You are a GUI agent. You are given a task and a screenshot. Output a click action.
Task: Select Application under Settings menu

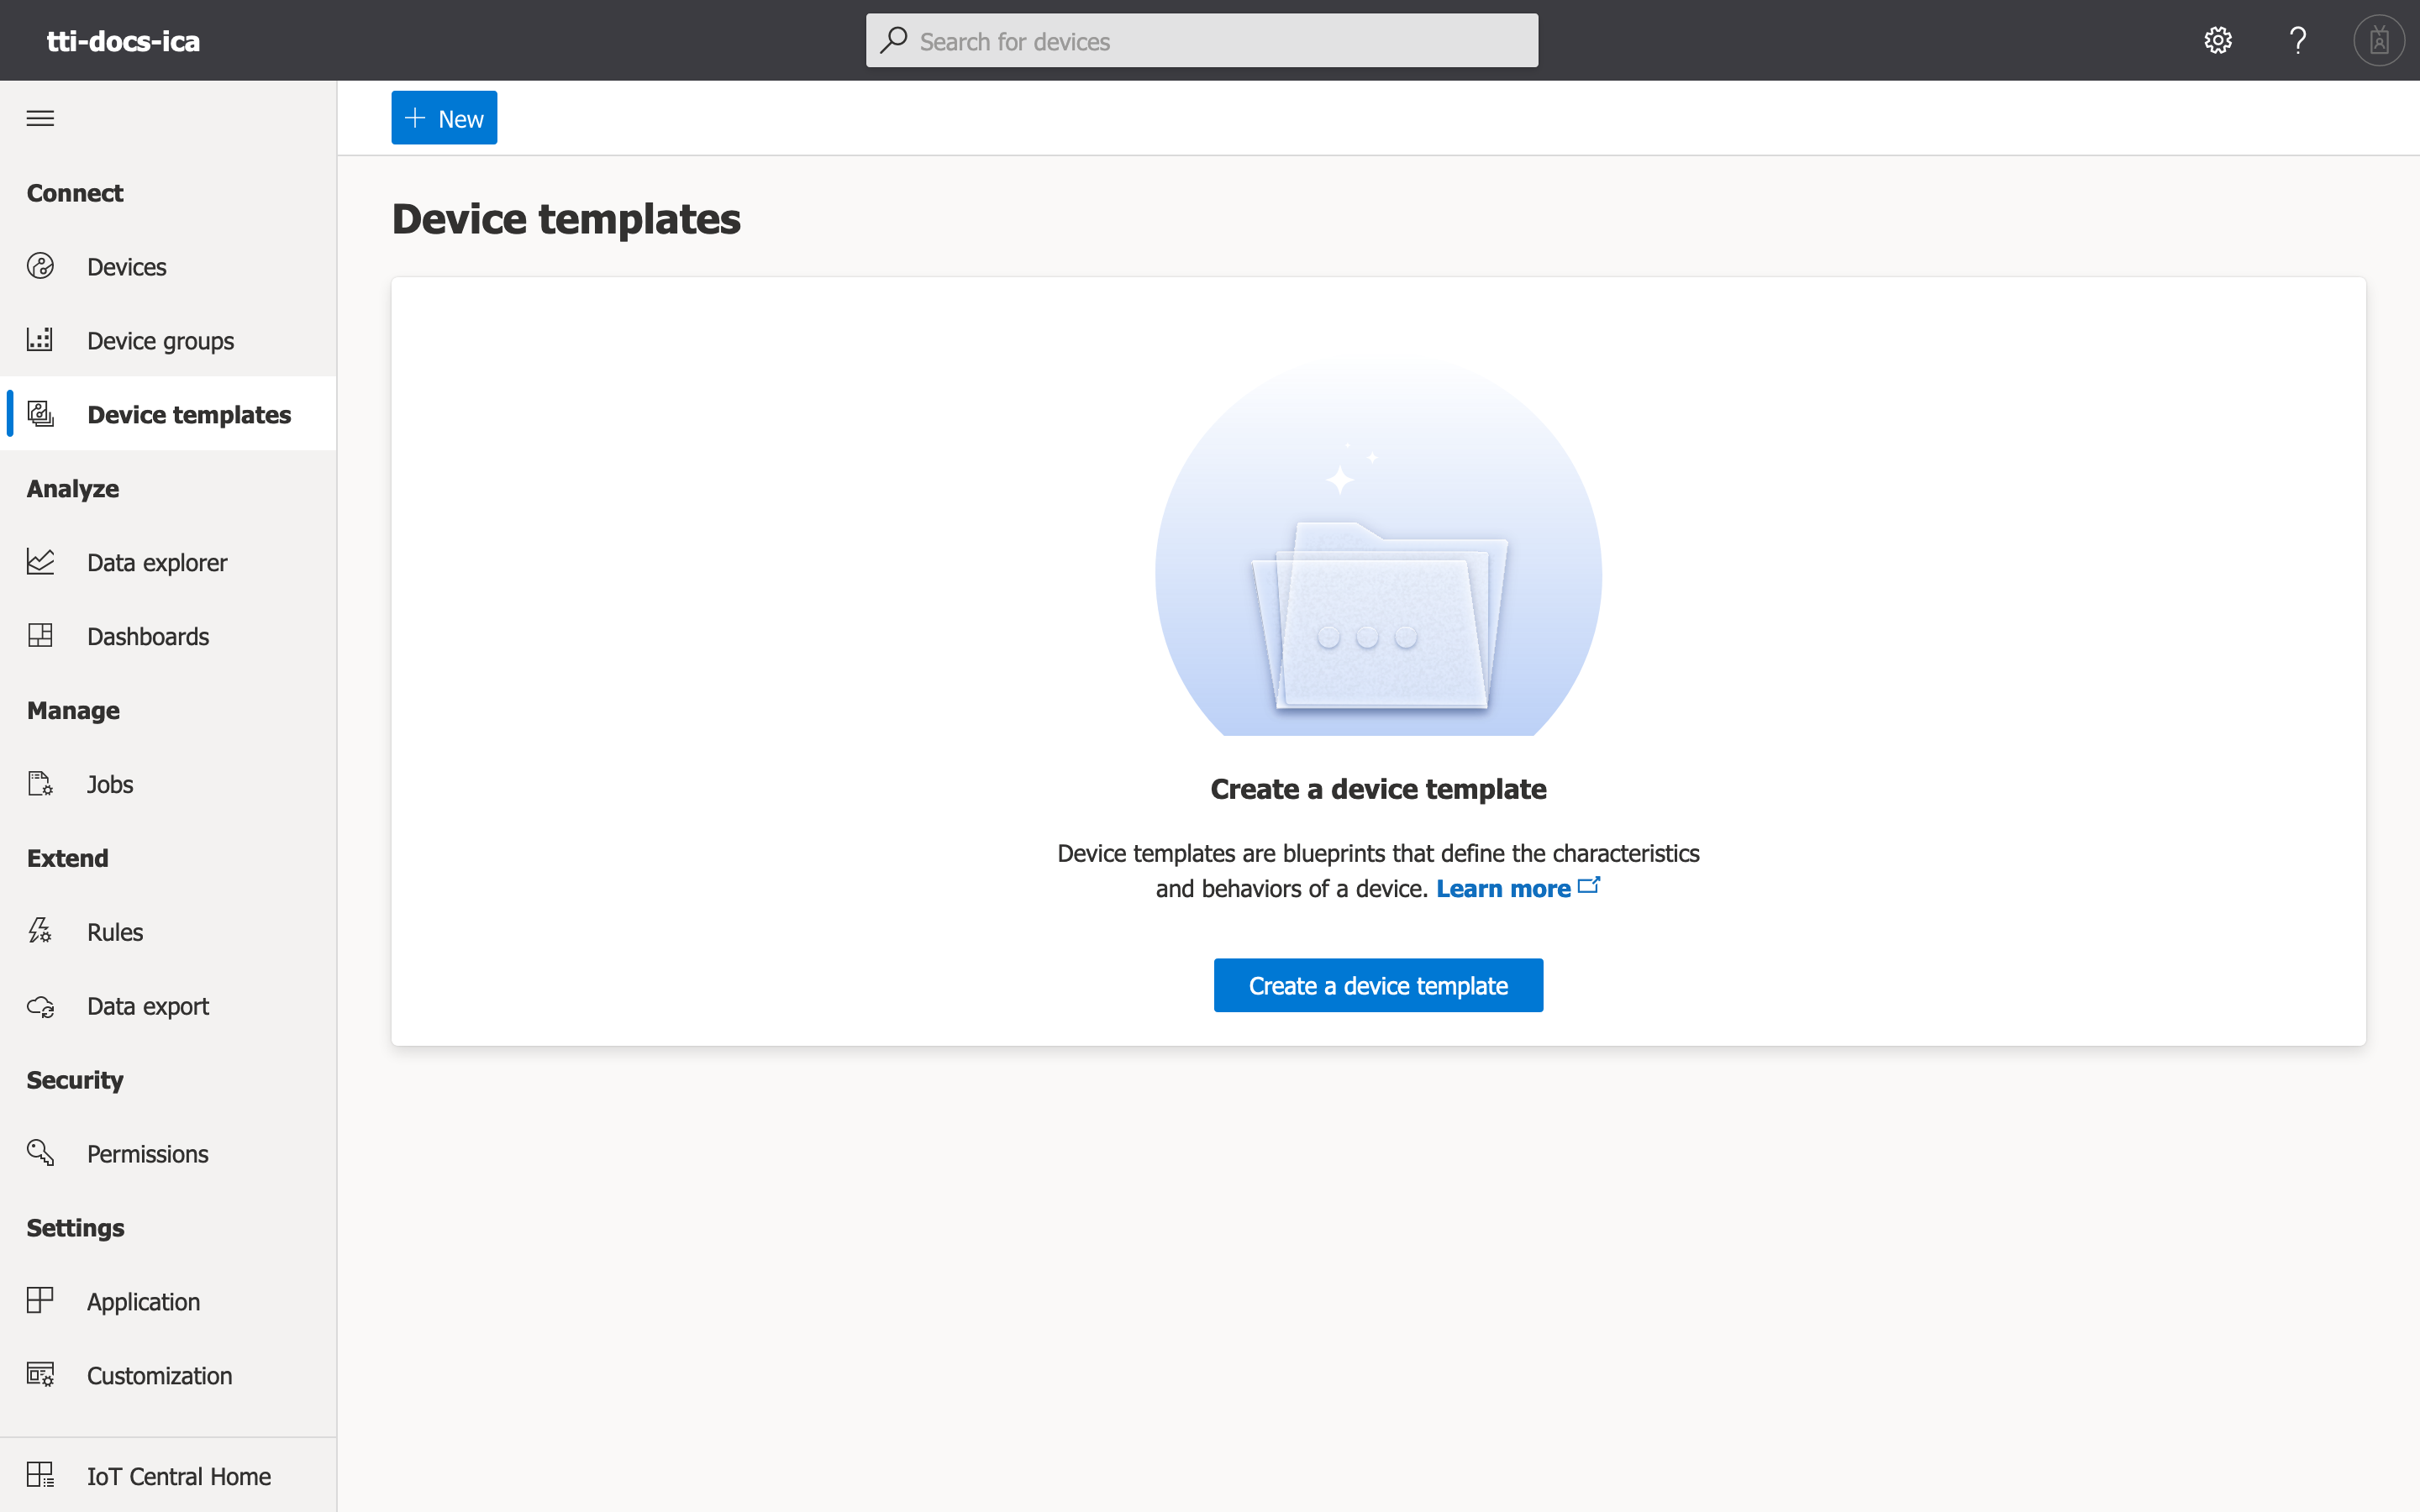pyautogui.click(x=145, y=1299)
